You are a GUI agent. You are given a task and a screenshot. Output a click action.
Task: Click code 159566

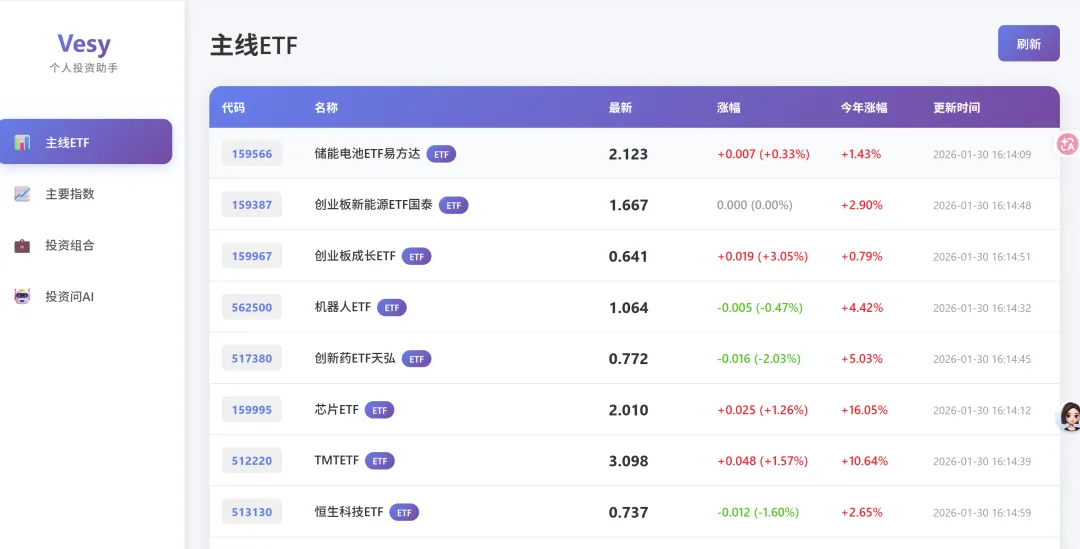(251, 154)
